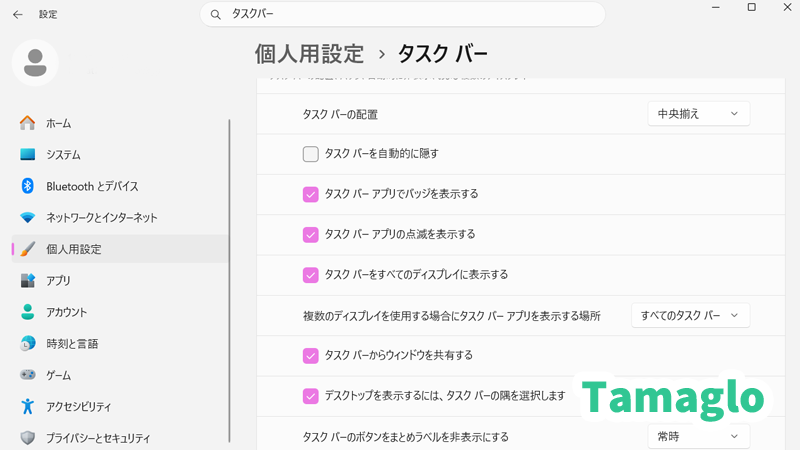Open the Bluetooth とデバイス icon

coord(28,186)
